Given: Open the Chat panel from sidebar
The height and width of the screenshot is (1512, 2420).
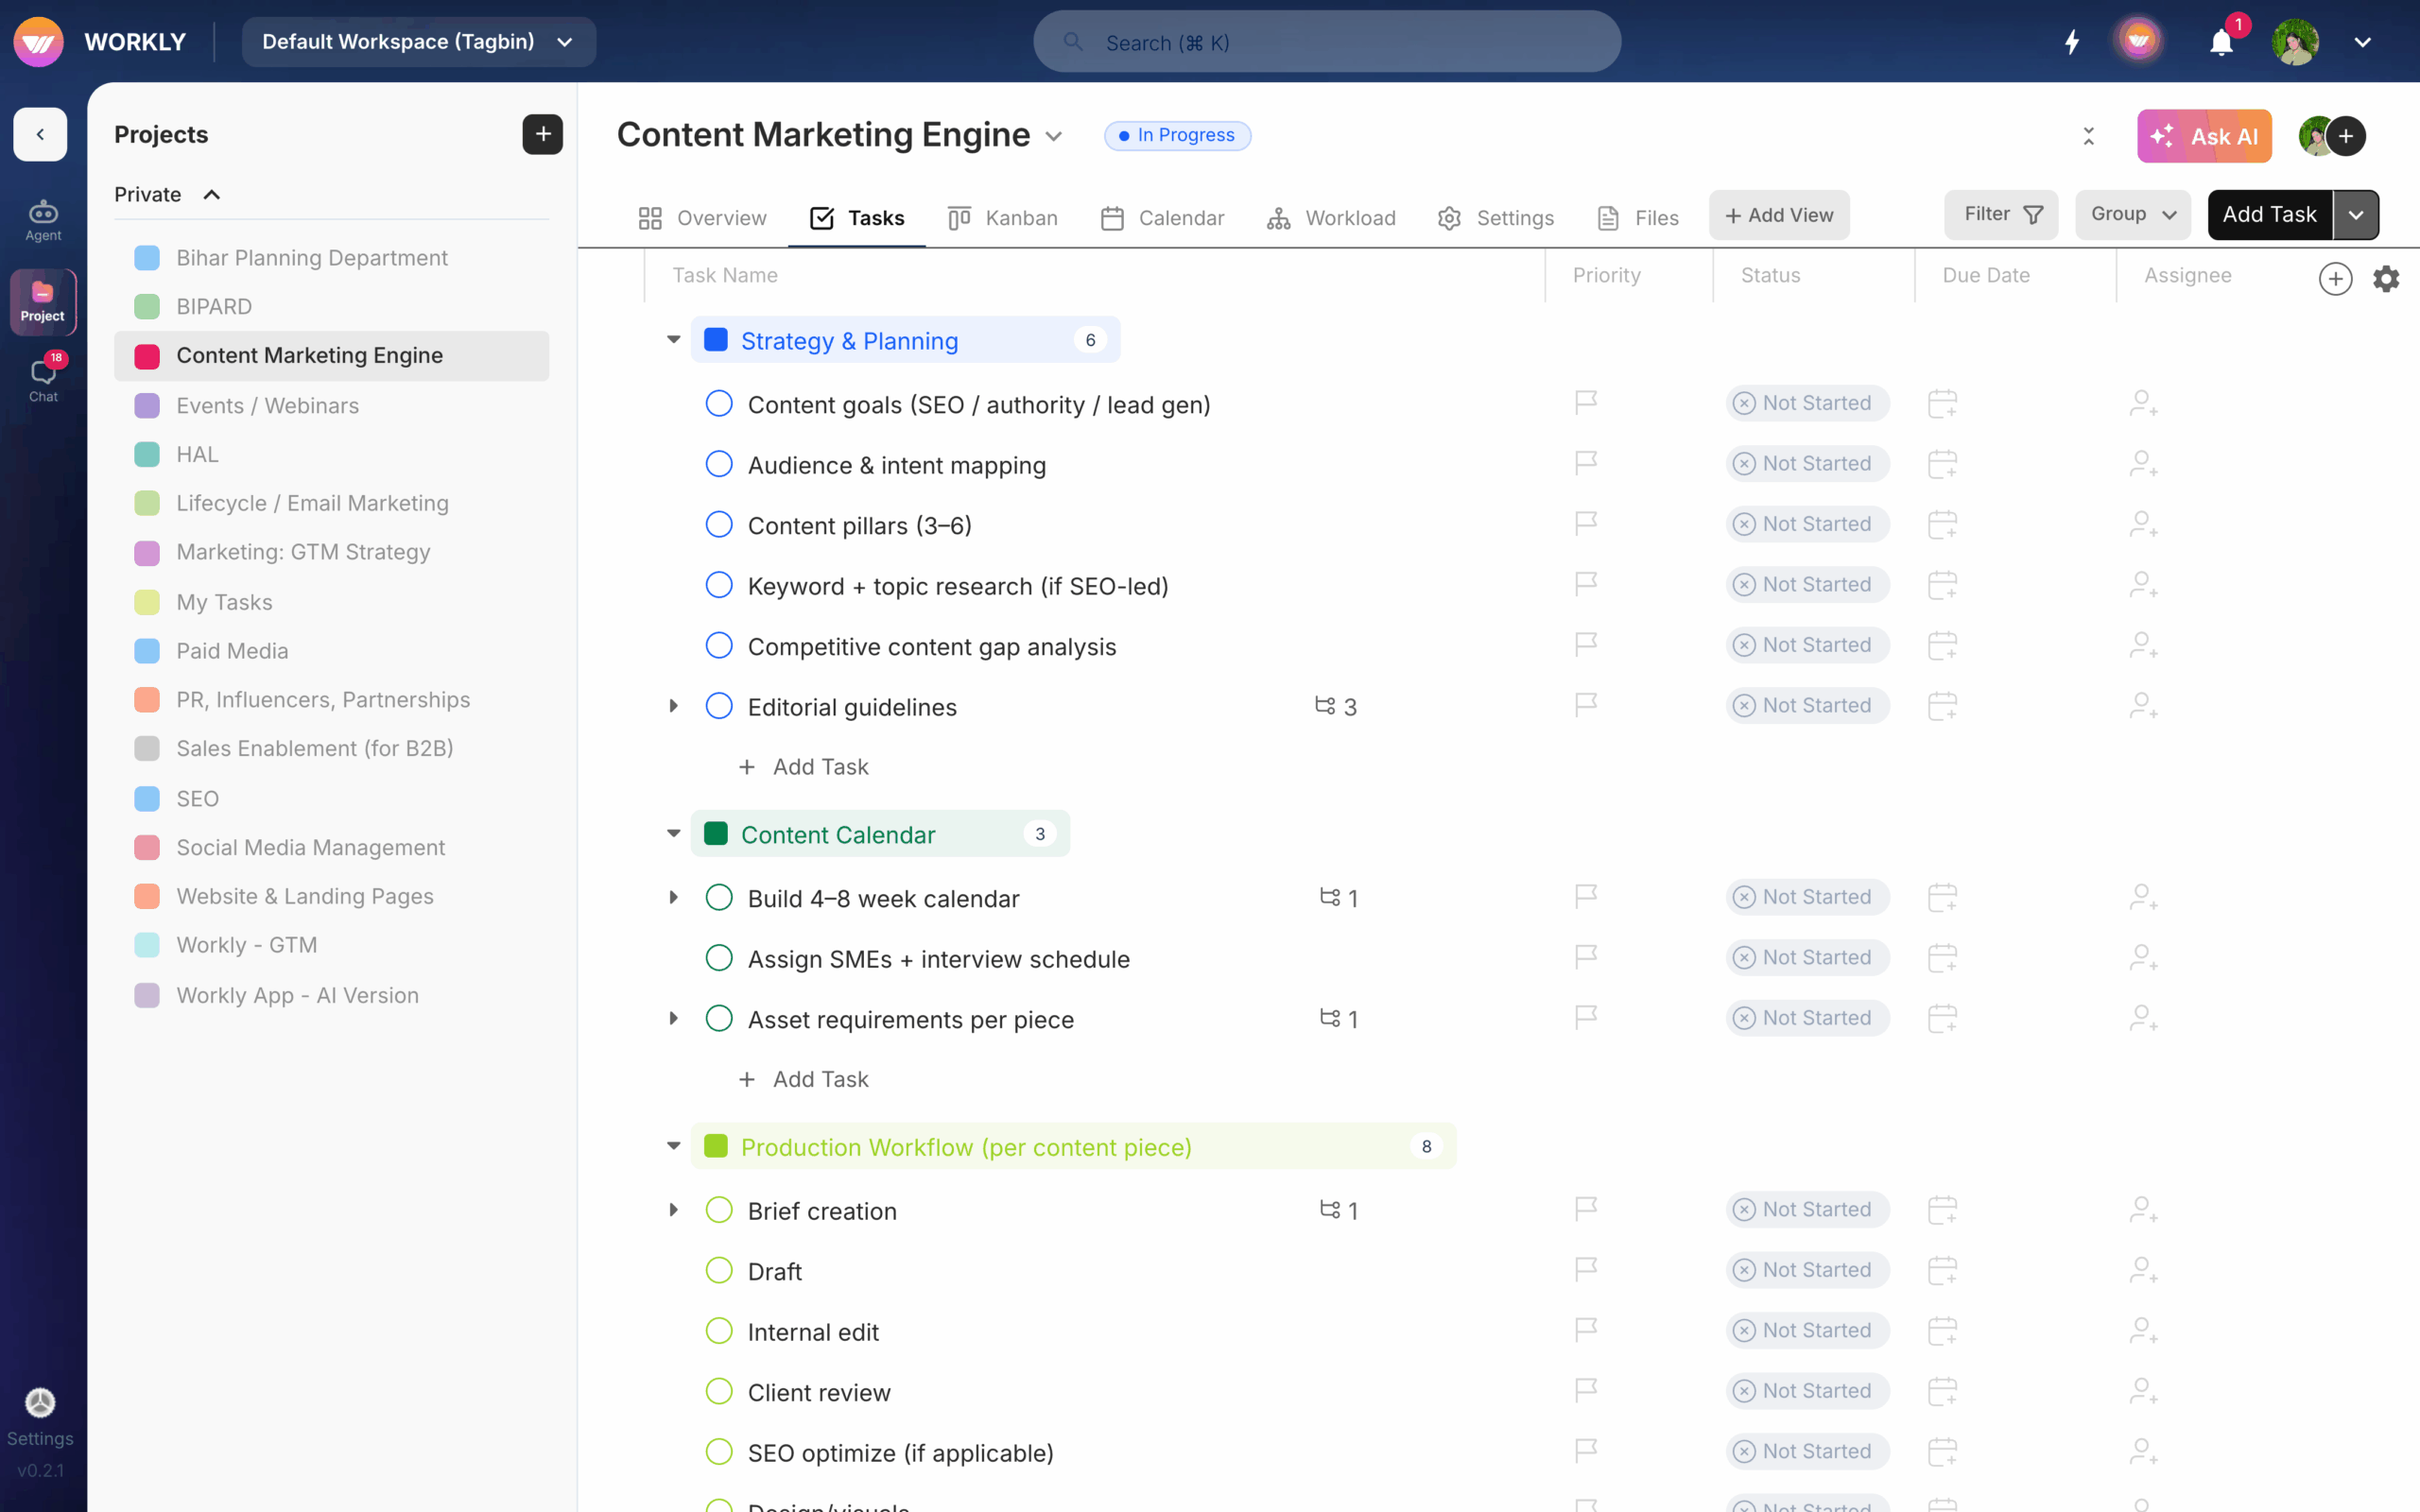Looking at the screenshot, I should coord(42,375).
